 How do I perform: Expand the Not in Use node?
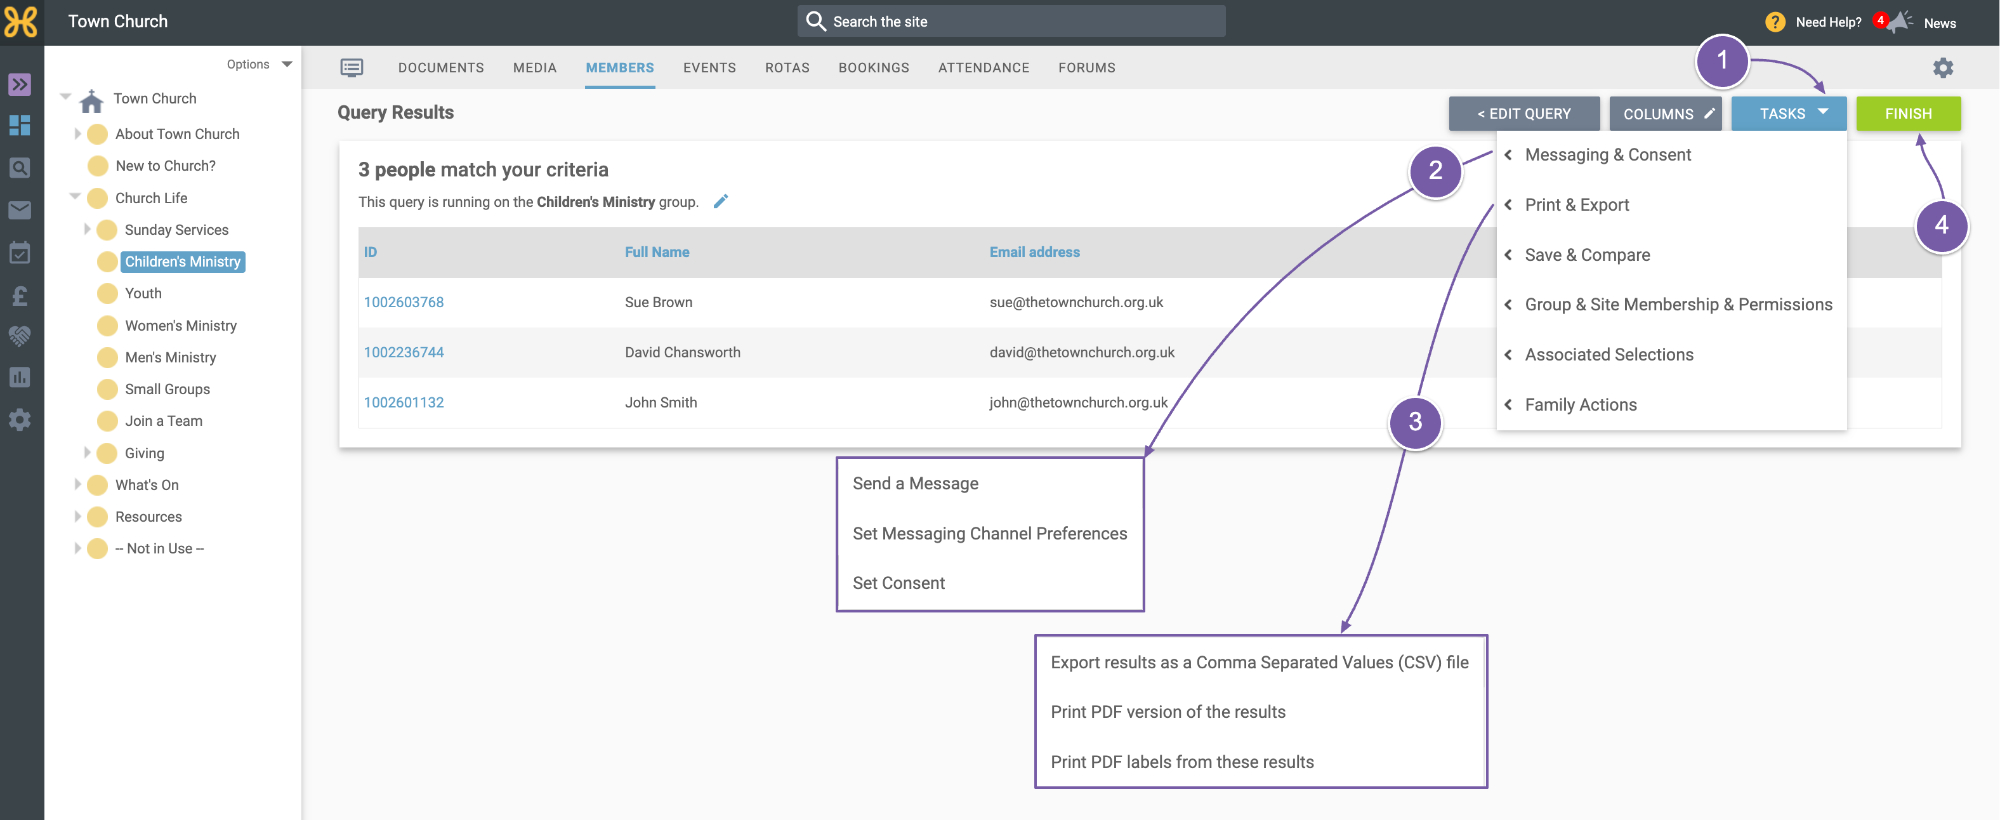(x=77, y=548)
